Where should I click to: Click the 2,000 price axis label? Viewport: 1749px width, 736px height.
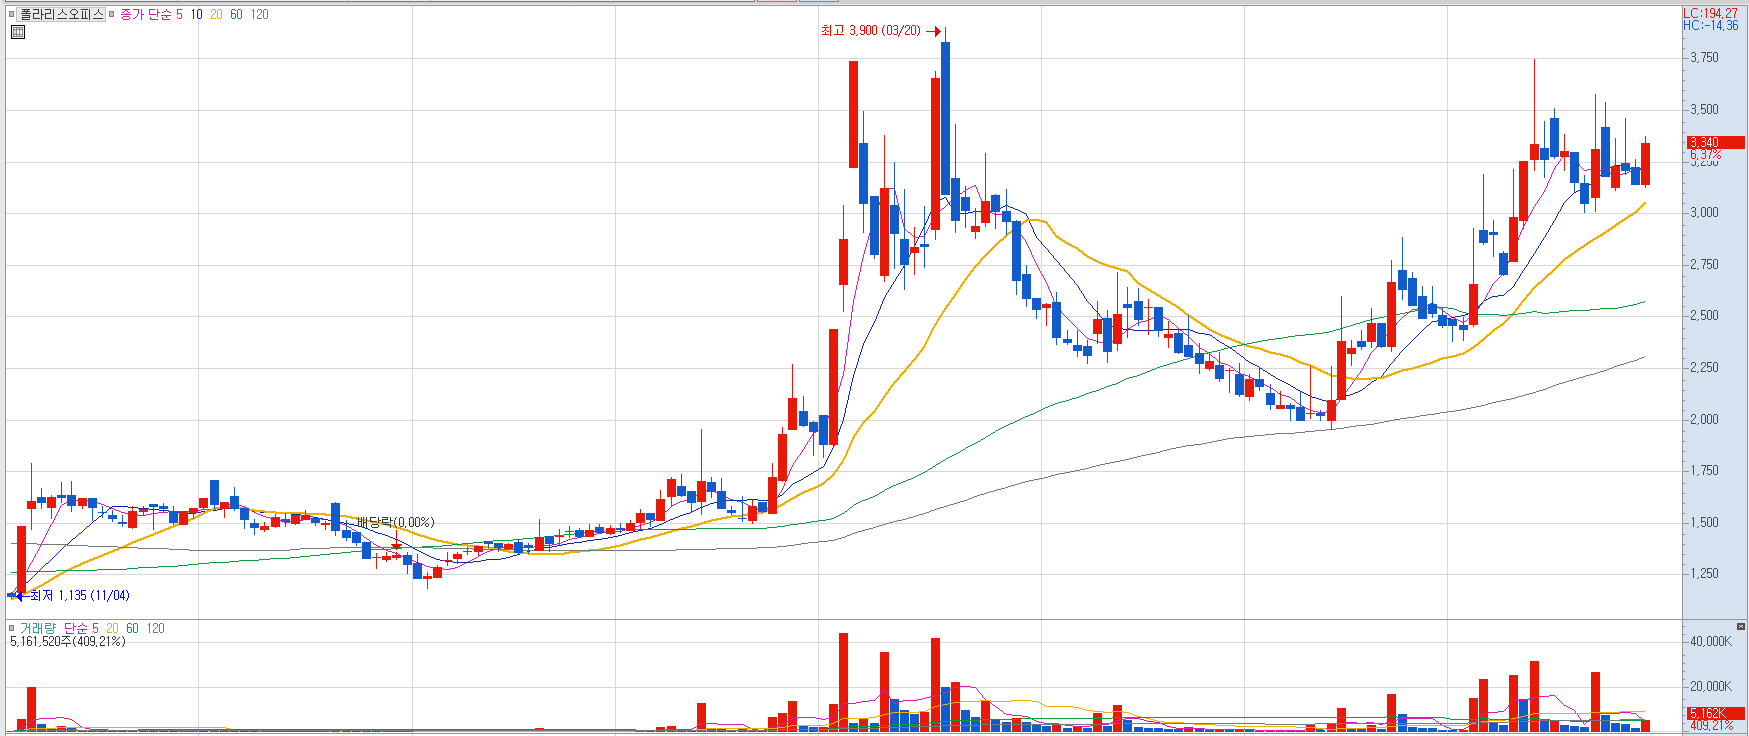(1704, 420)
